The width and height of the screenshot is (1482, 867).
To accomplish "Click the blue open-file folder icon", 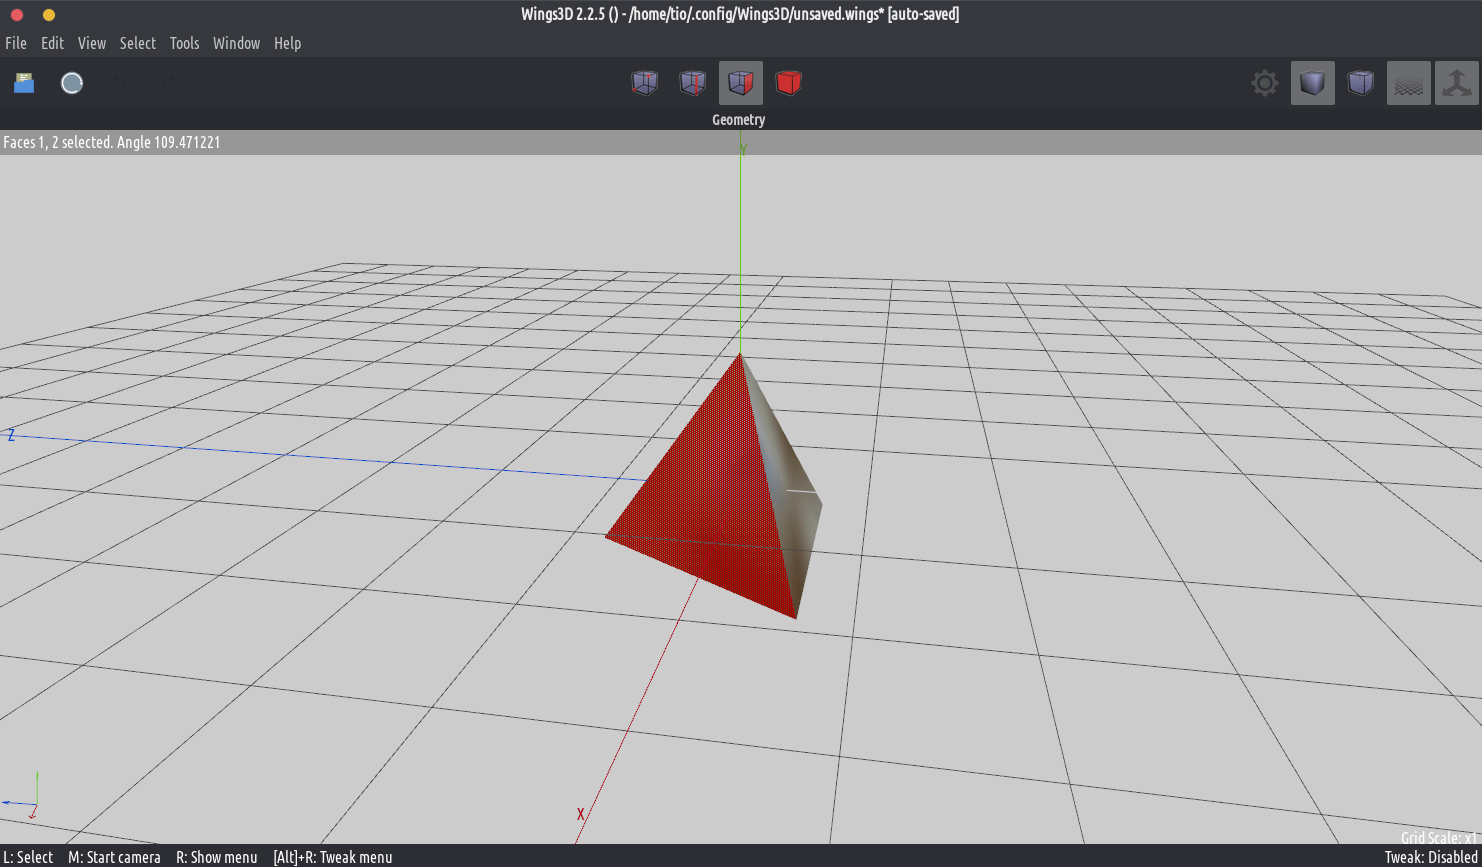I will 24,83.
